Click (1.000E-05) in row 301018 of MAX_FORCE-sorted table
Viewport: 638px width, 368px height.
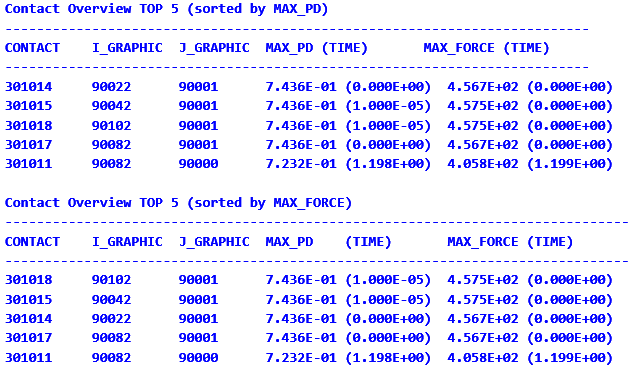click(x=388, y=280)
